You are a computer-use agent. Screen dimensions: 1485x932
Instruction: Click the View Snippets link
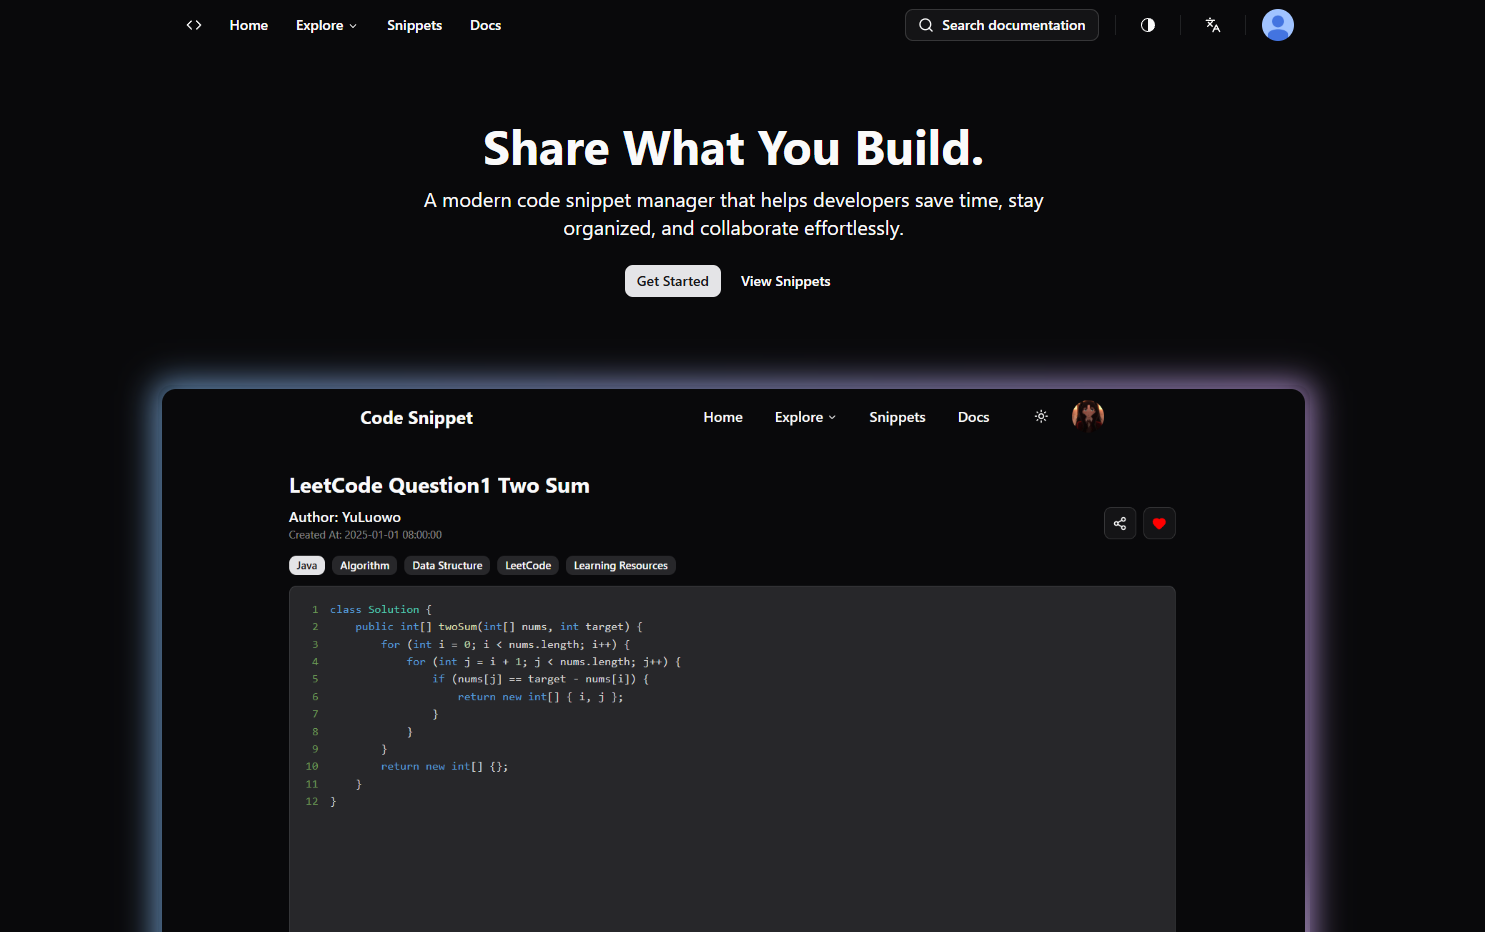click(785, 281)
